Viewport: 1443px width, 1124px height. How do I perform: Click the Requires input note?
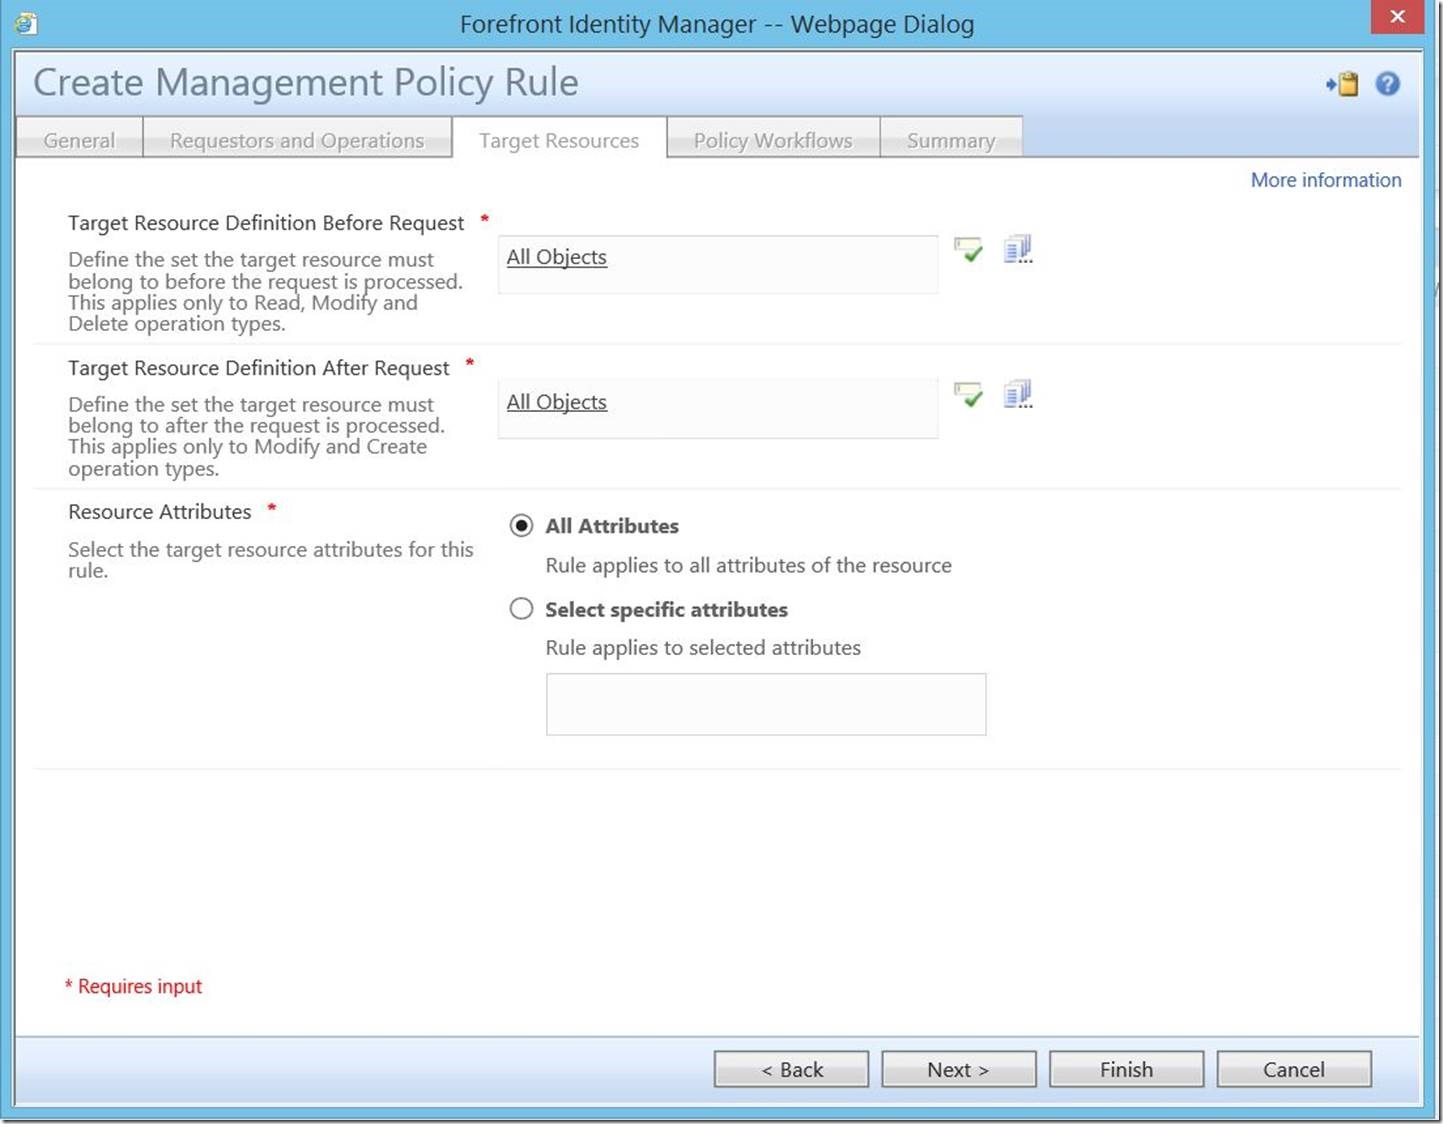(133, 986)
